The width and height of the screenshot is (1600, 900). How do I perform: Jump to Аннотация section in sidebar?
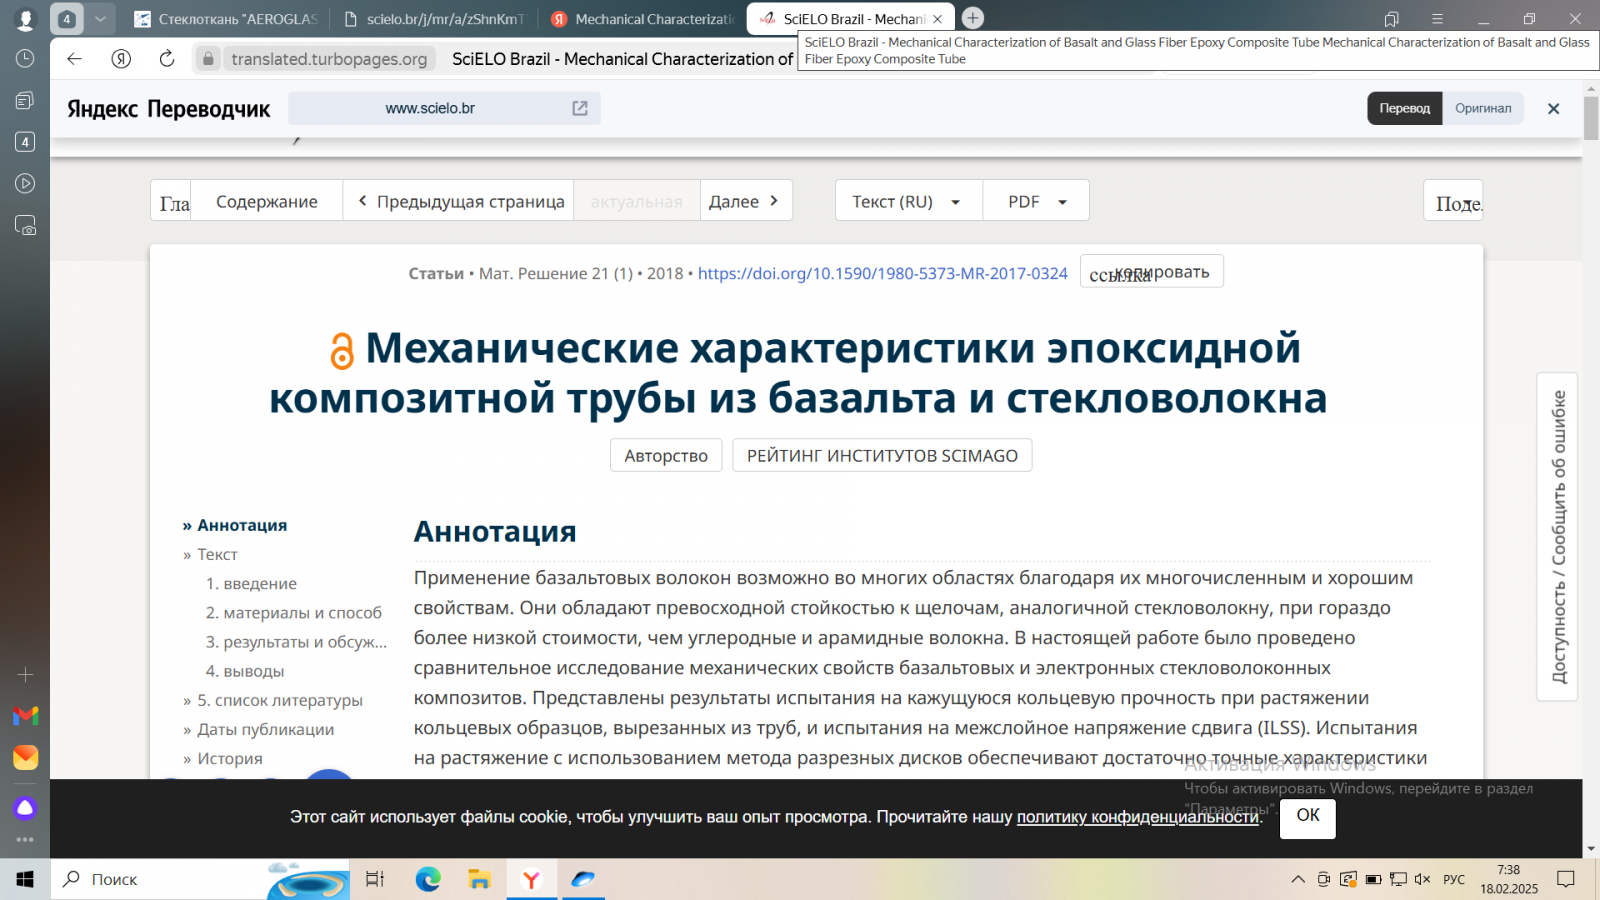tap(242, 525)
